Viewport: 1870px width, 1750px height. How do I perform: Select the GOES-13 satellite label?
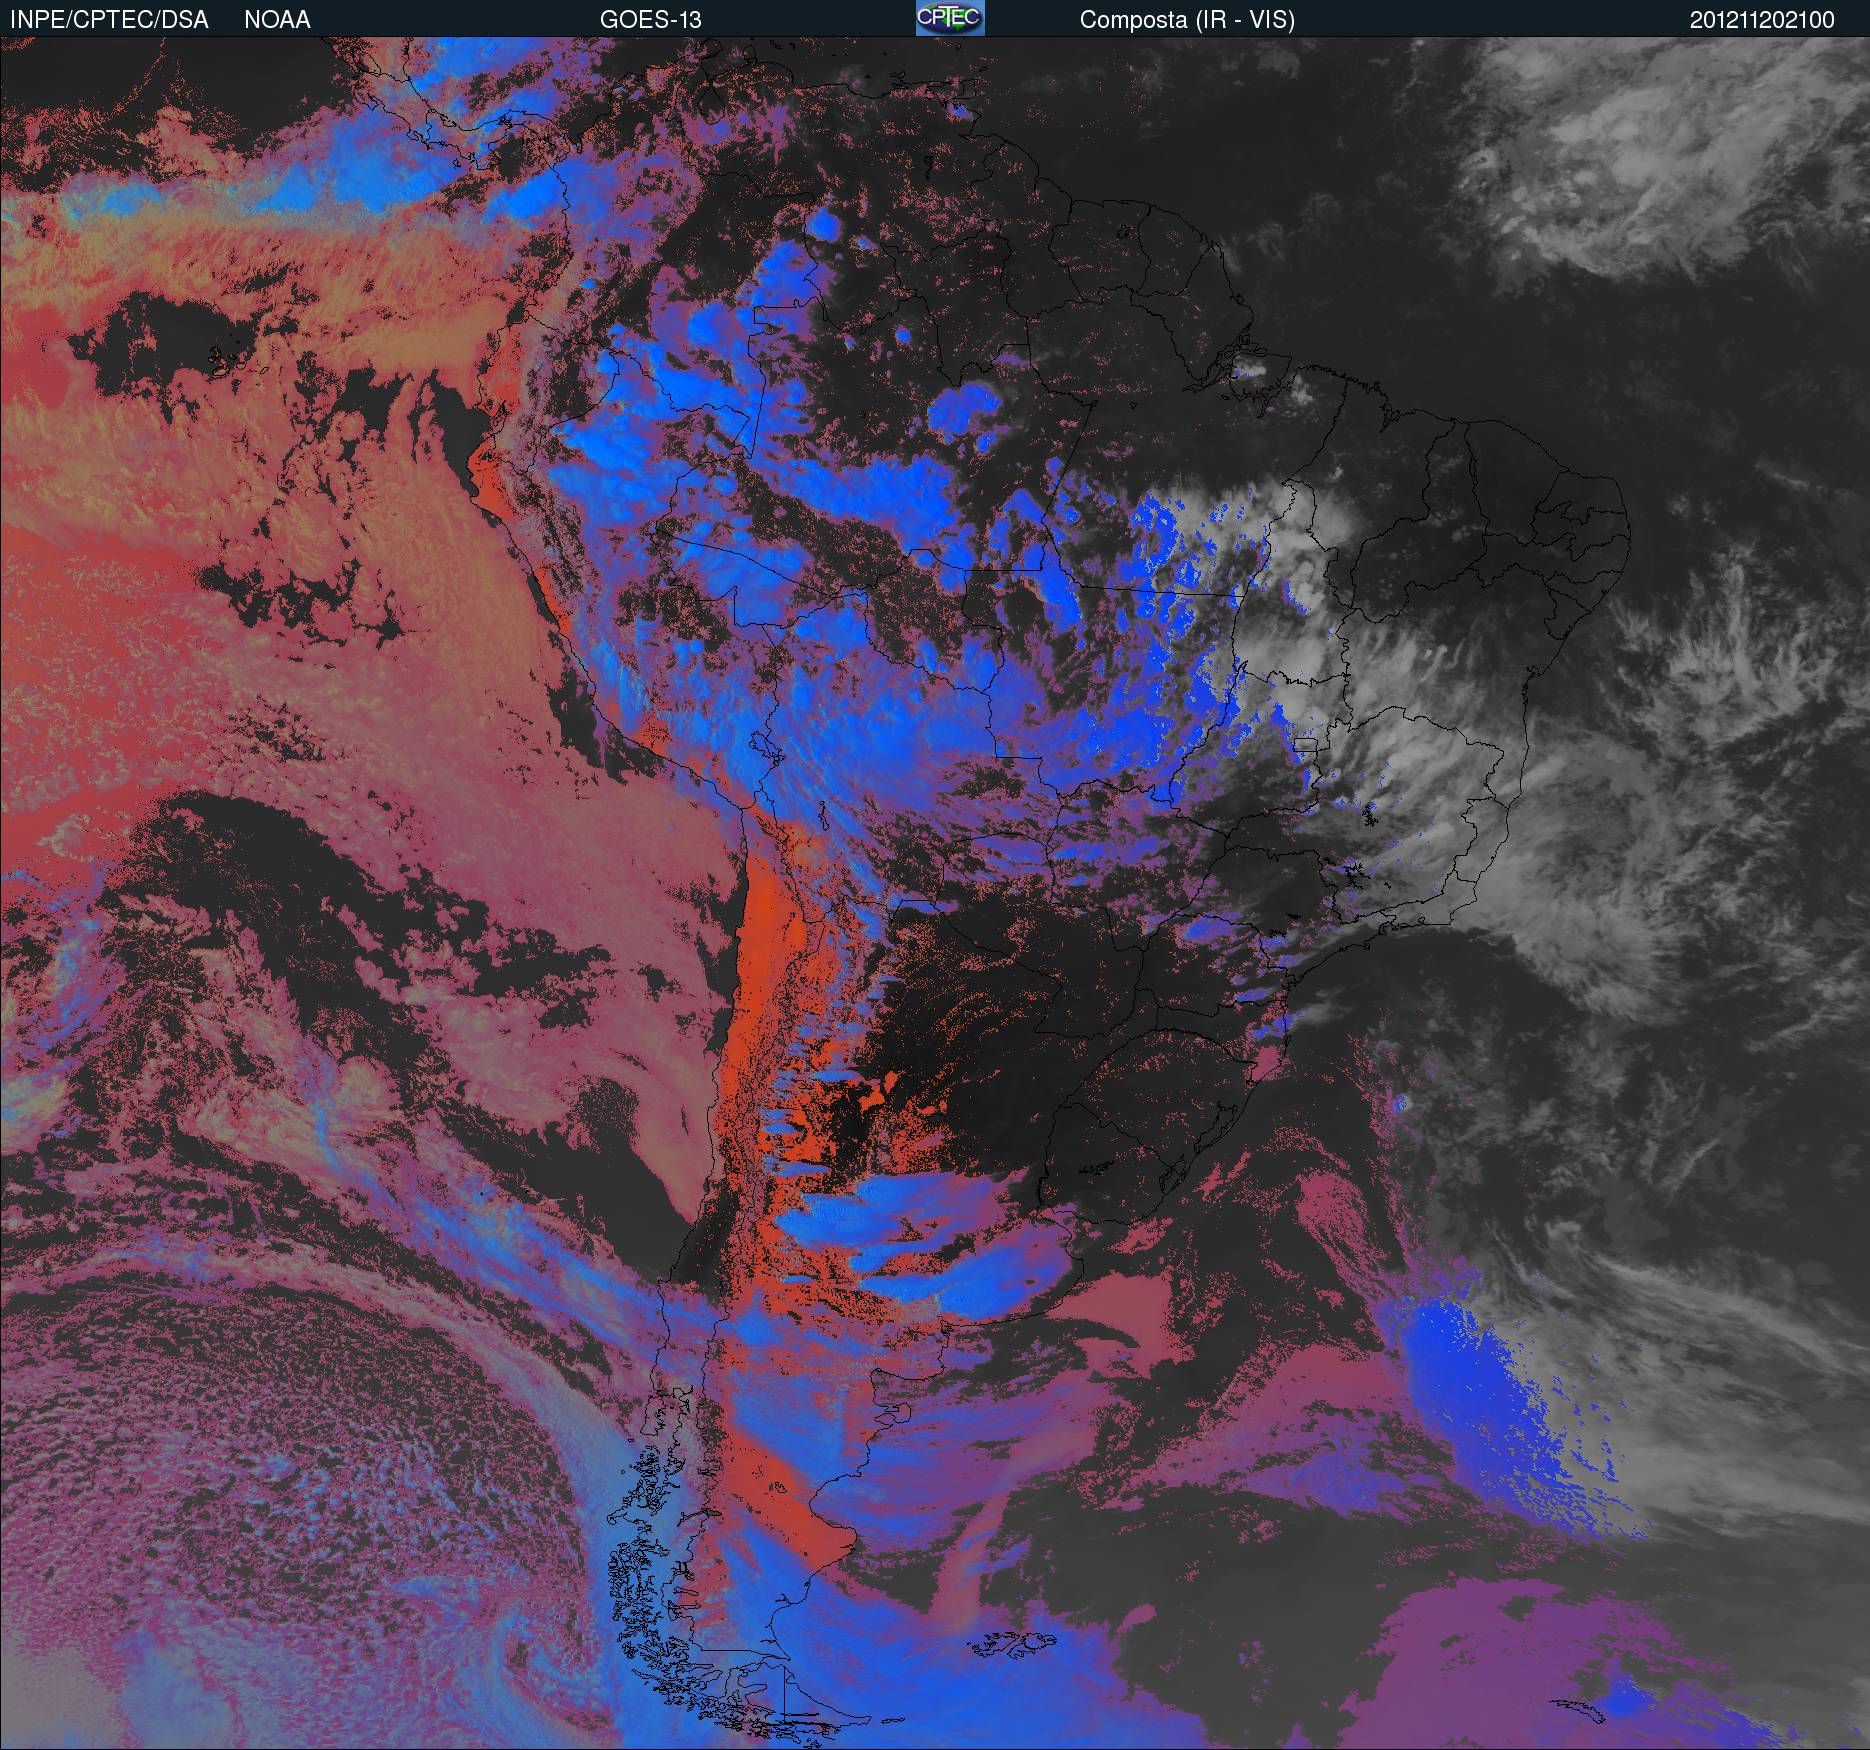[x=650, y=20]
